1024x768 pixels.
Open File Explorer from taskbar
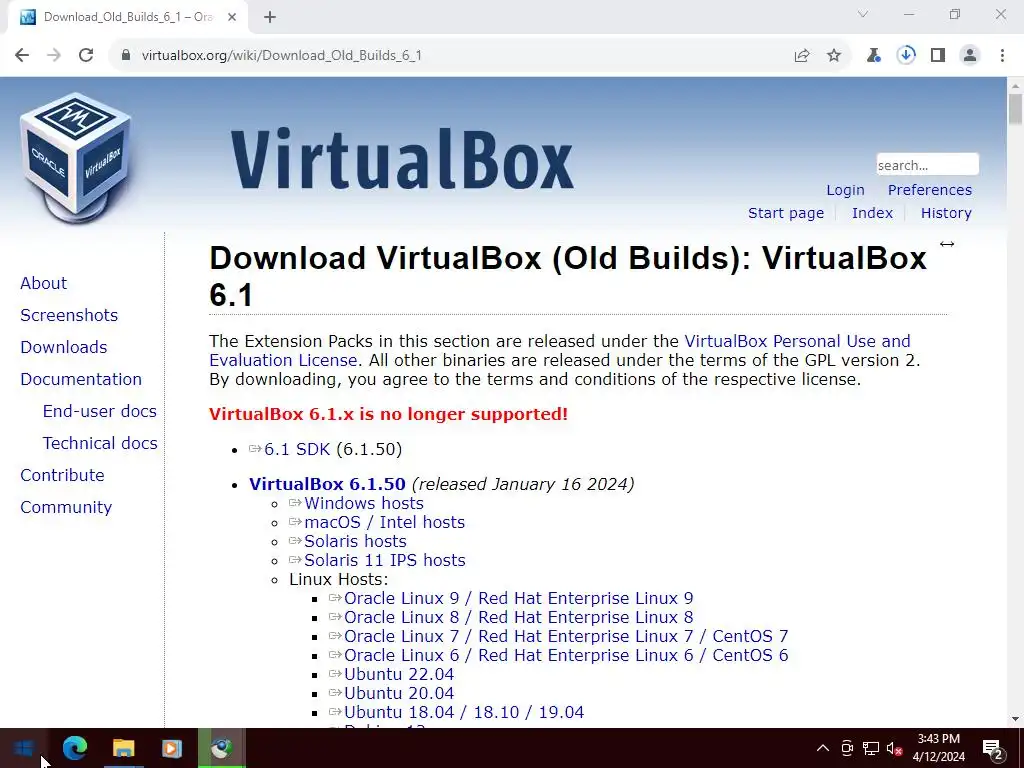pos(123,748)
